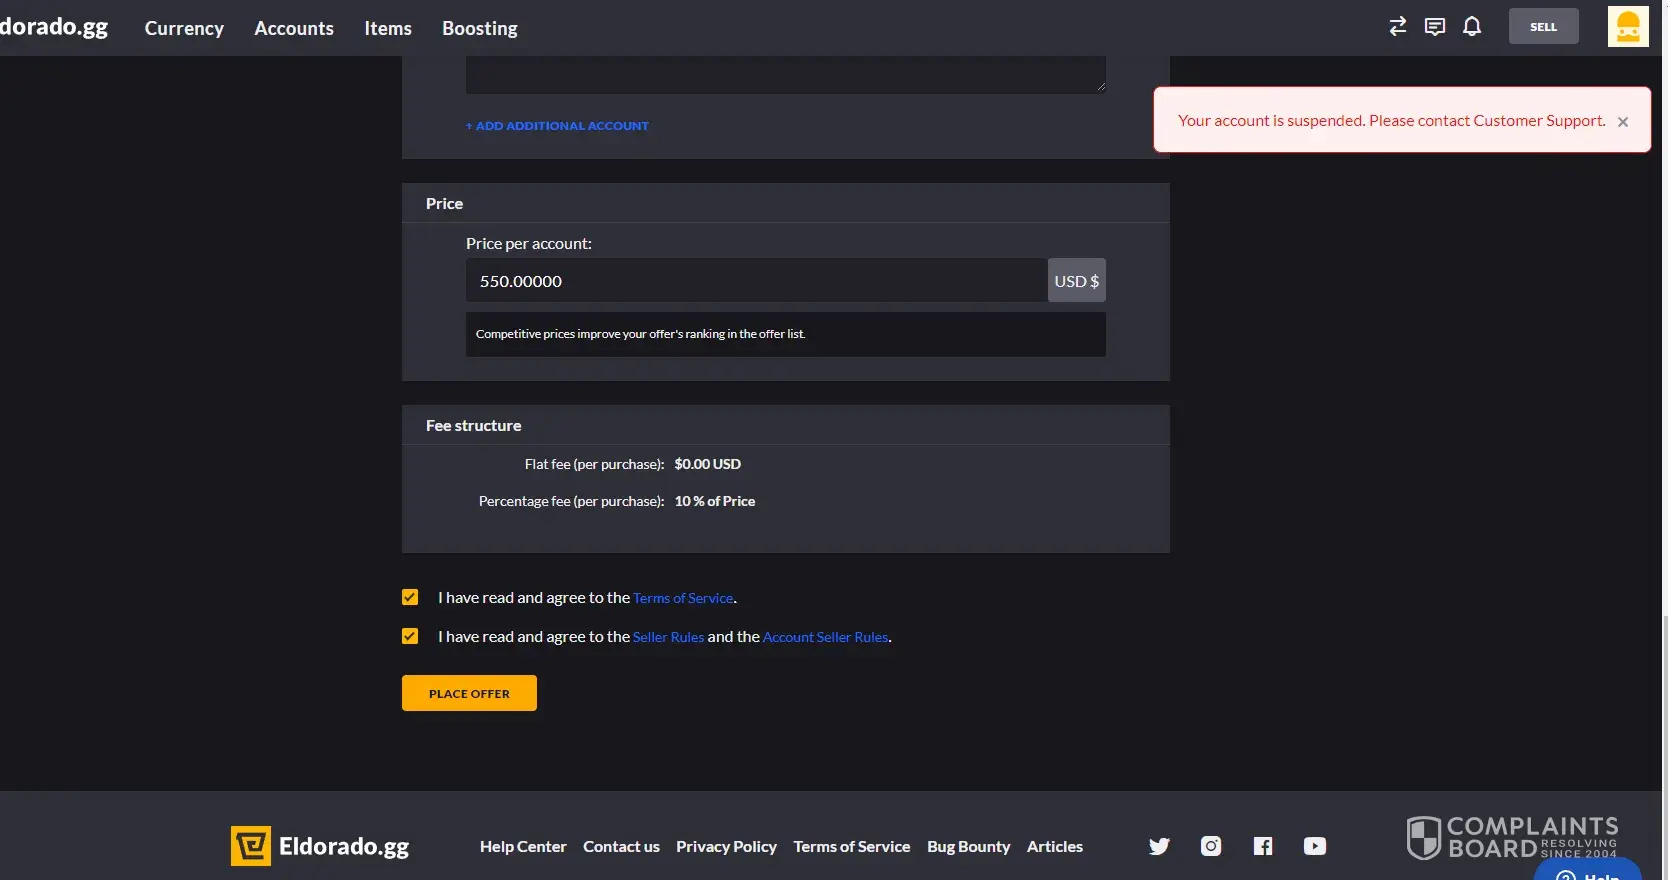Click the price per account field
1668x880 pixels.
[x=756, y=281]
